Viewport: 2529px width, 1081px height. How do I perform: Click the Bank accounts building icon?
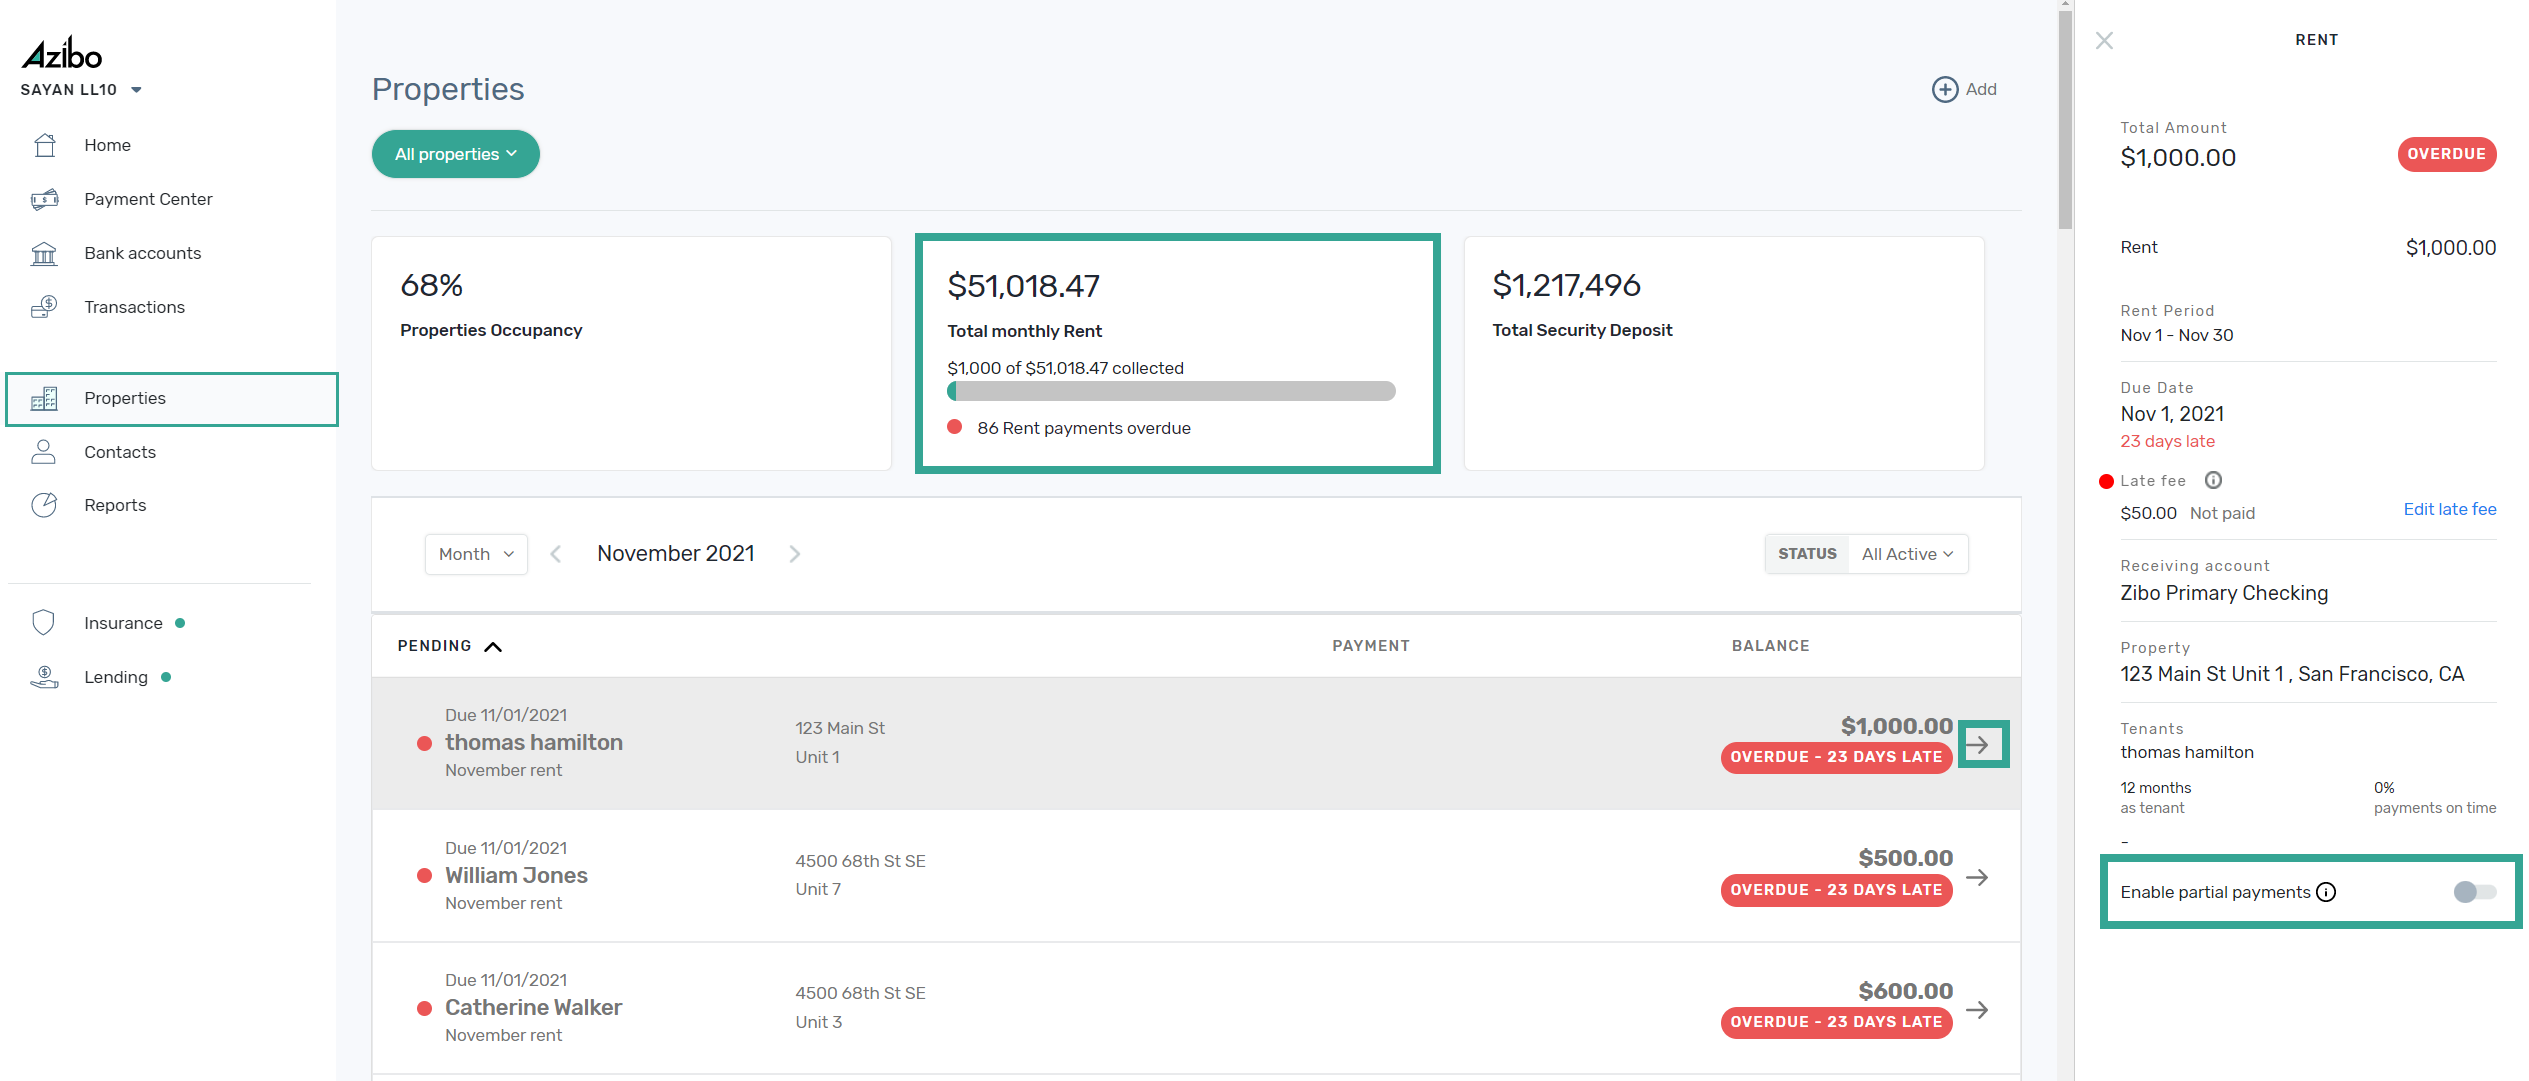(x=45, y=253)
